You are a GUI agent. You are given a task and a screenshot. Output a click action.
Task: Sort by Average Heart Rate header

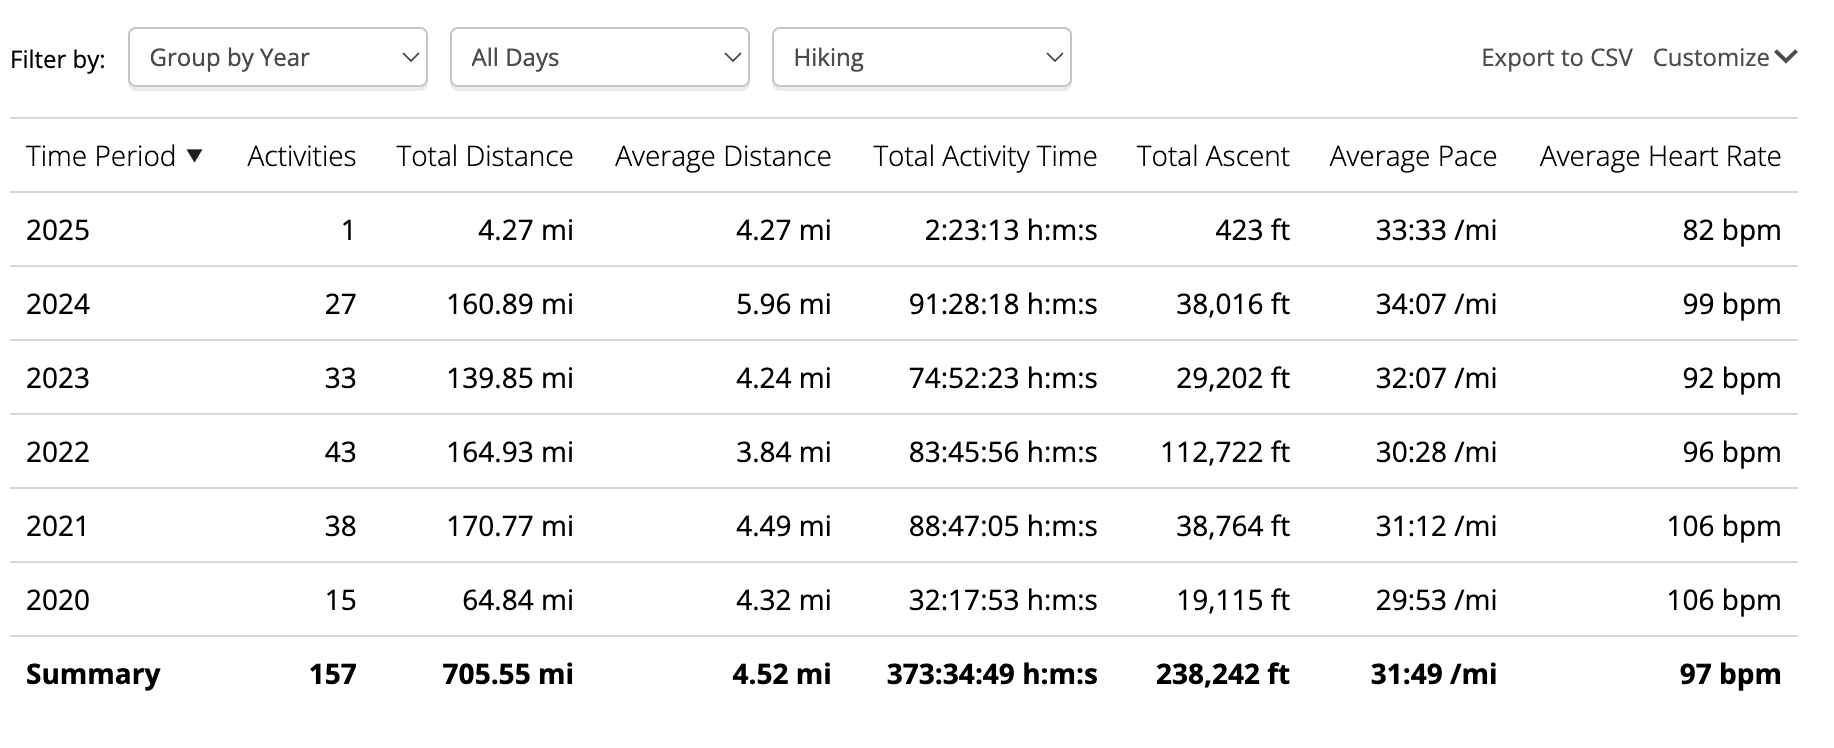coord(1660,156)
